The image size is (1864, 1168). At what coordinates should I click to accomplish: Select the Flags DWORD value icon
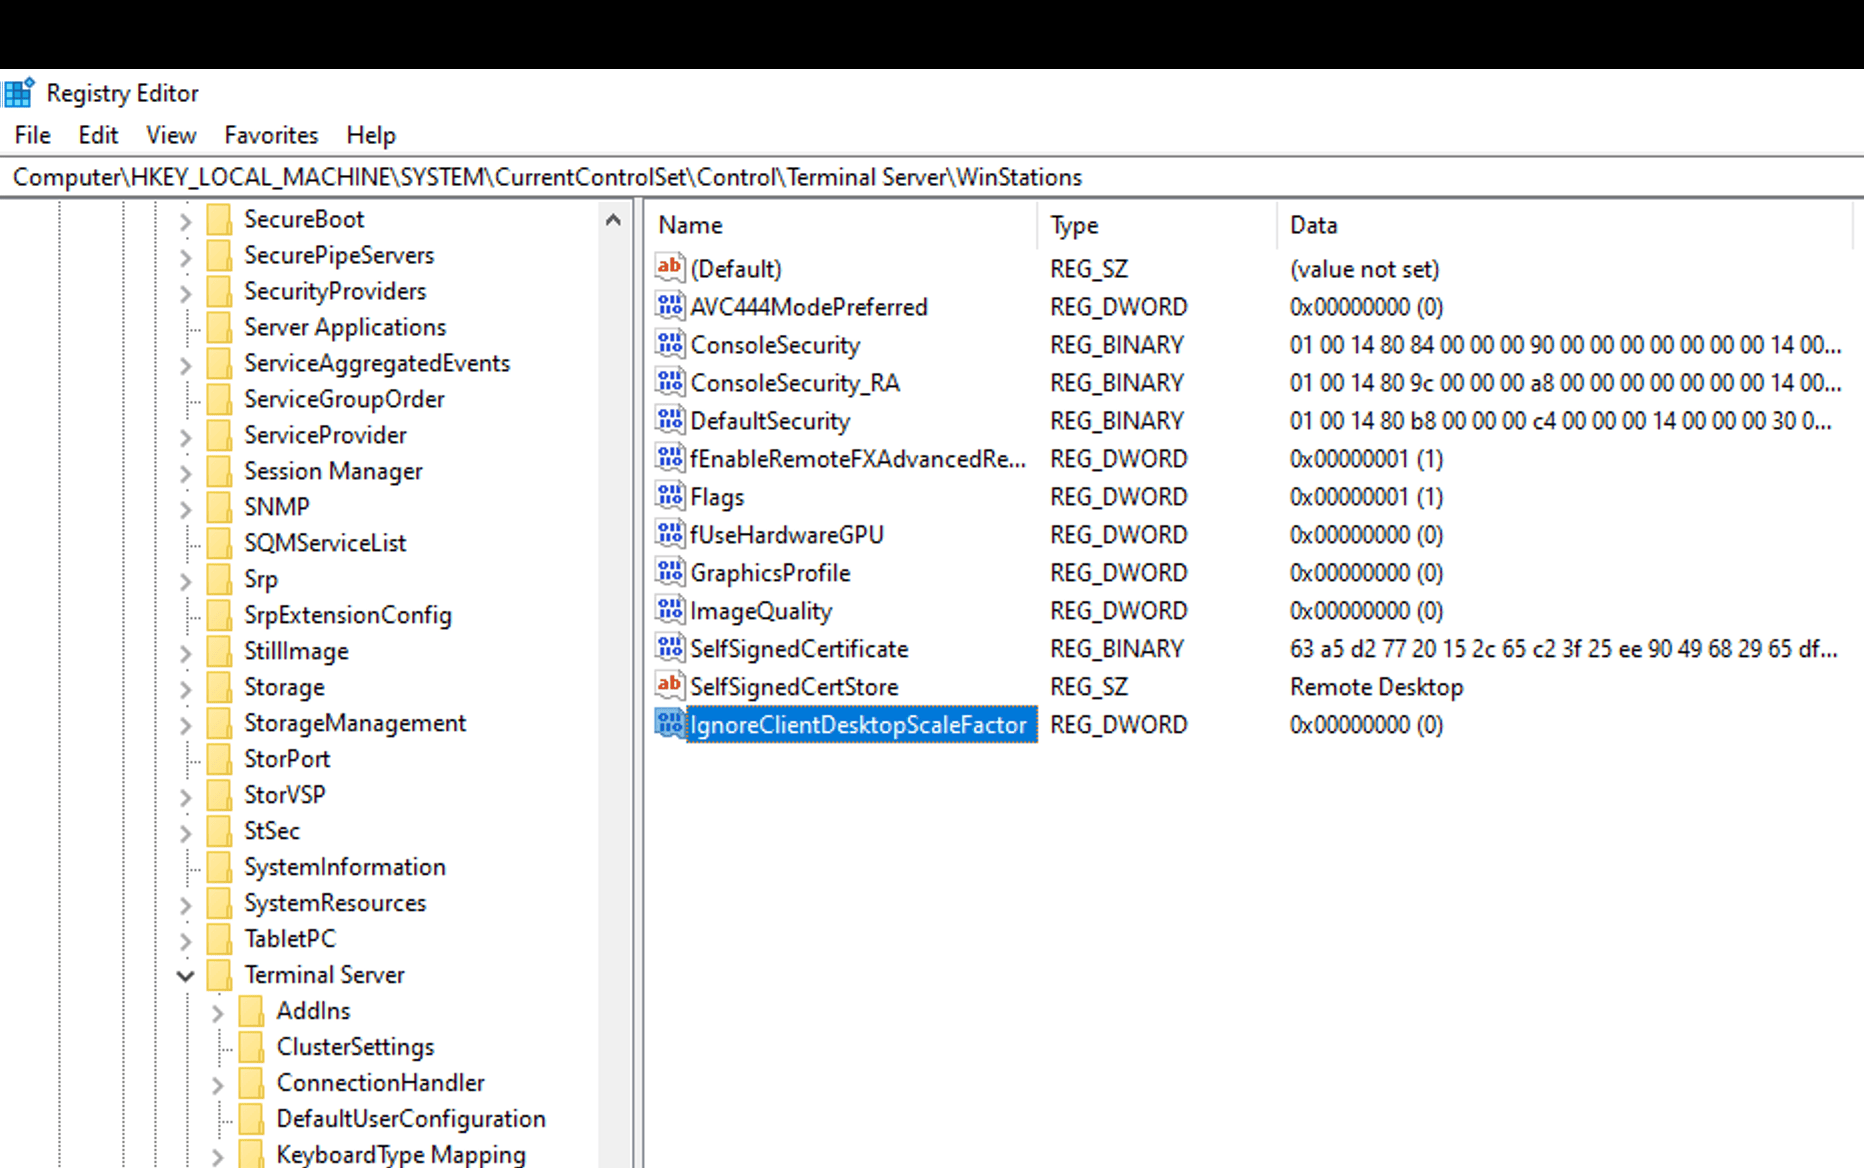(669, 496)
